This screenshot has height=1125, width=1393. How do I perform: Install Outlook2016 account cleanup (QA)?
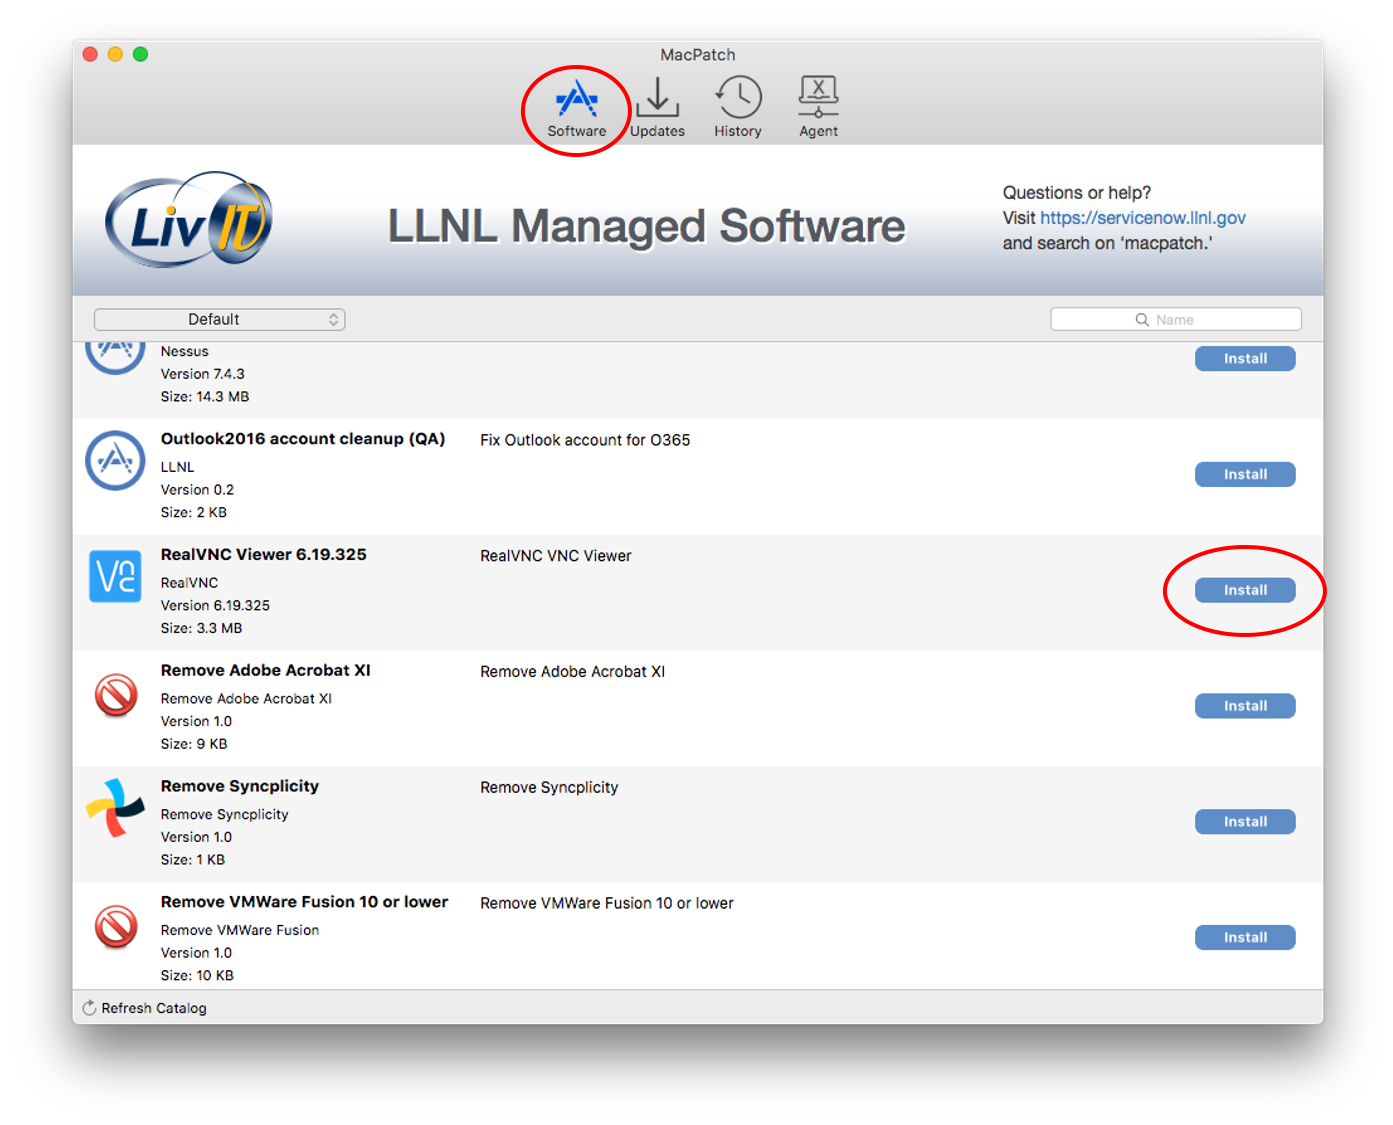(x=1245, y=475)
